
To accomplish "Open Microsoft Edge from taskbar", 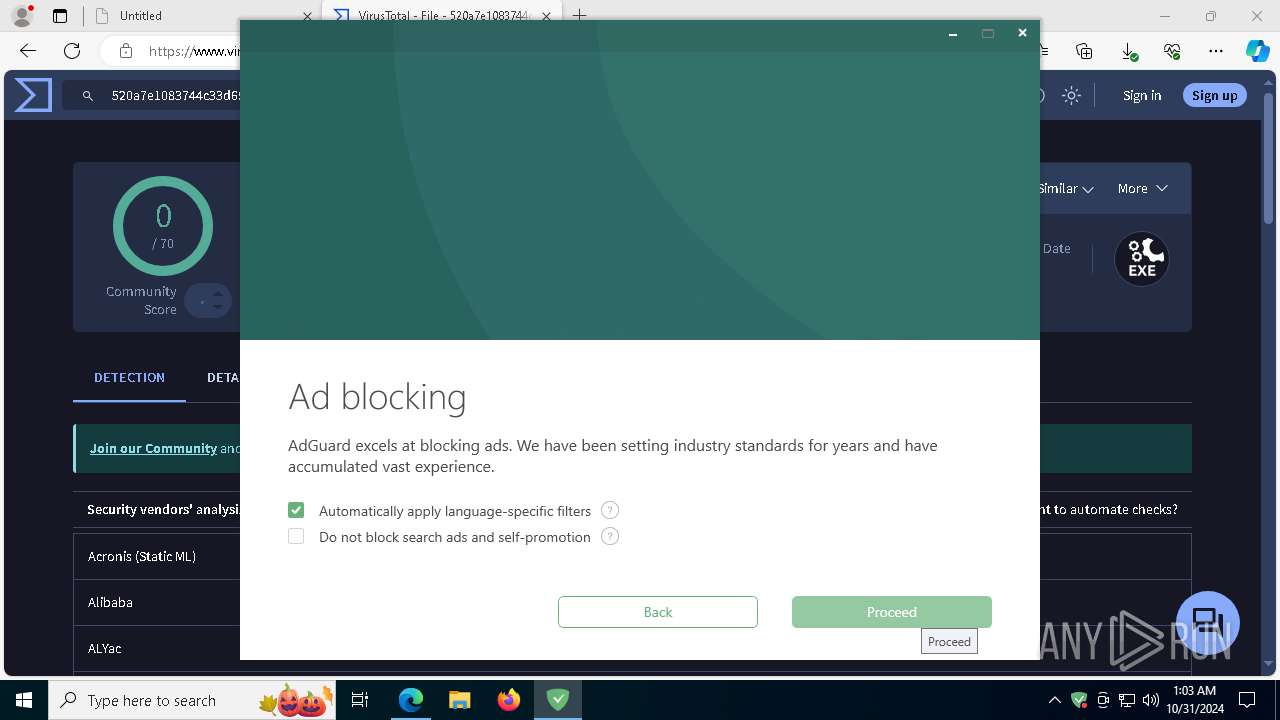I will pyautogui.click(x=411, y=700).
